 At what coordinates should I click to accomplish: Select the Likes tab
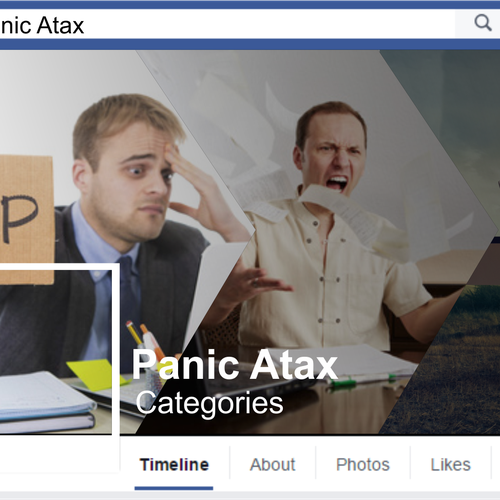pyautogui.click(x=450, y=464)
